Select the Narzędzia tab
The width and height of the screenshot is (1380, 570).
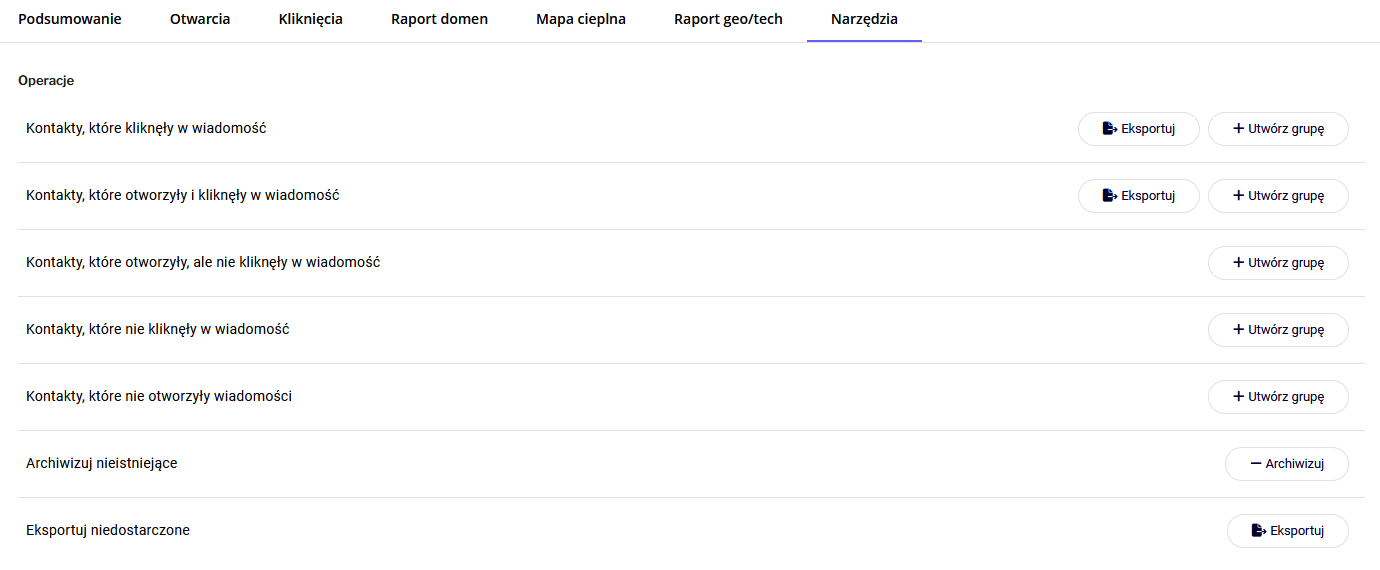[864, 19]
